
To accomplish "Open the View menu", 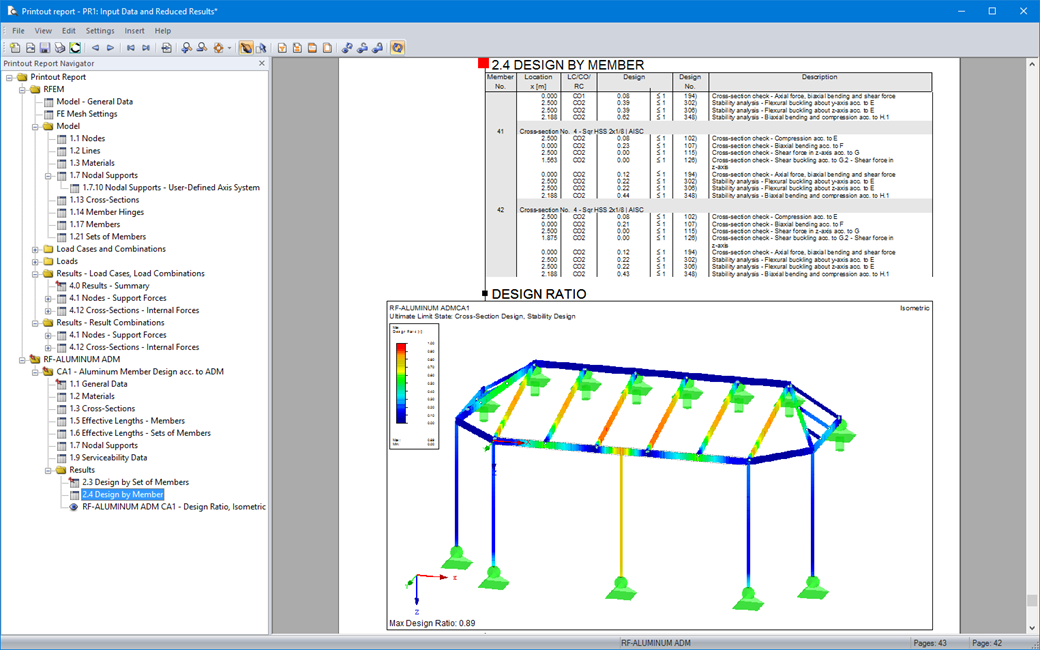I will pos(43,31).
